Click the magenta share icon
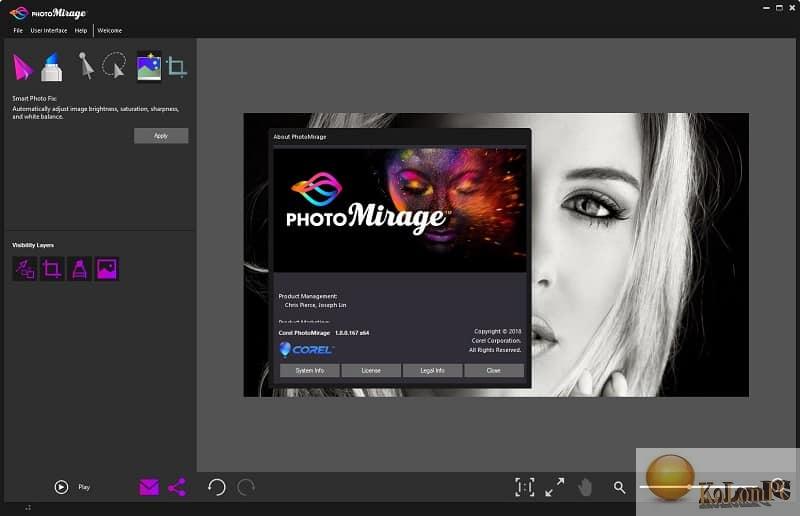 tap(177, 487)
